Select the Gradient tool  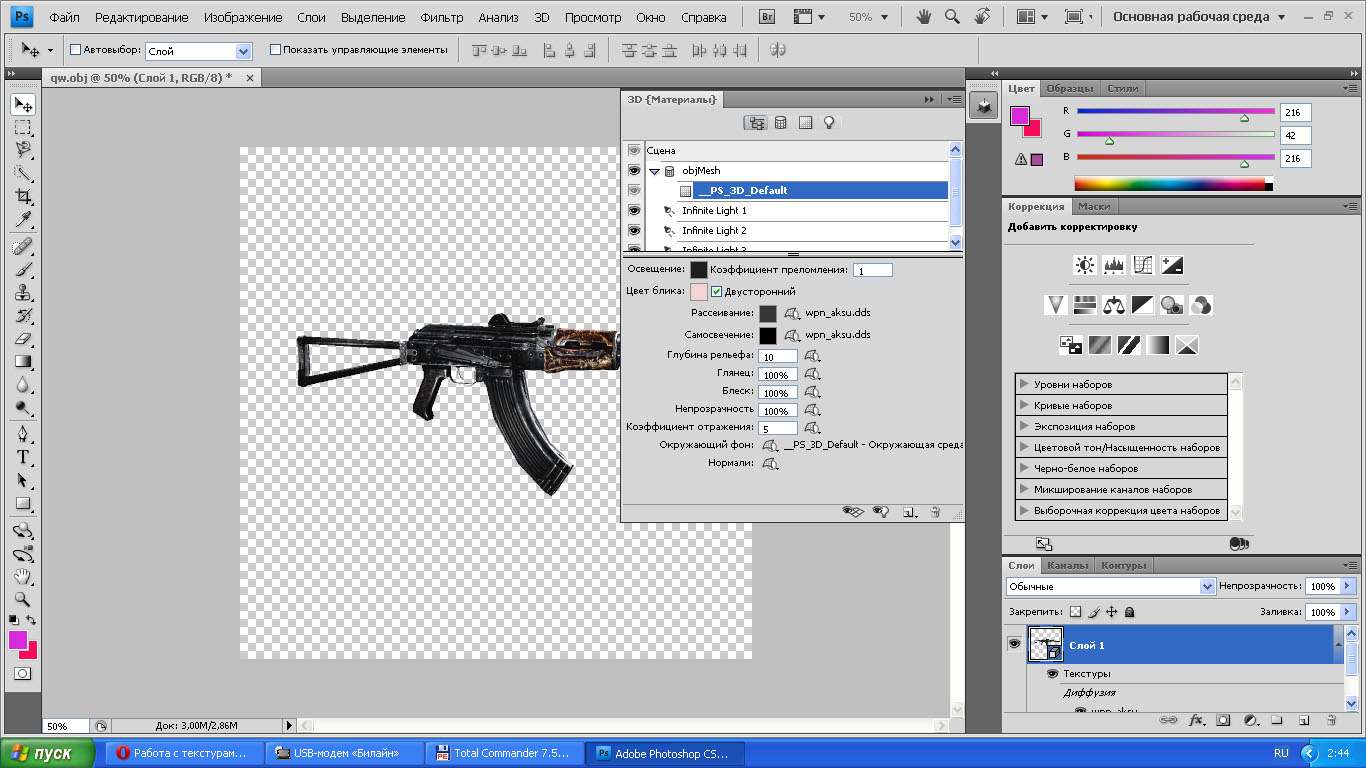pyautogui.click(x=23, y=362)
